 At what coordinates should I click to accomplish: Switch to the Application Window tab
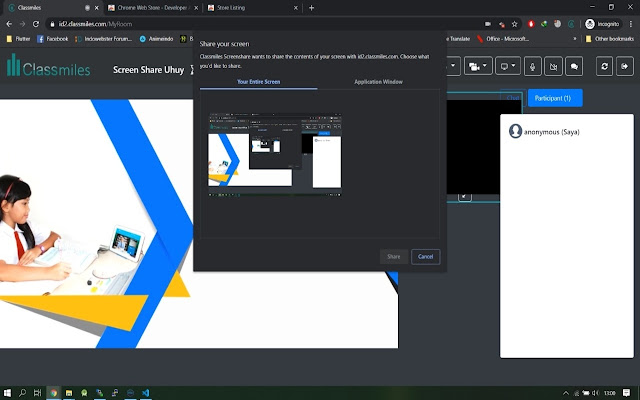[378, 82]
